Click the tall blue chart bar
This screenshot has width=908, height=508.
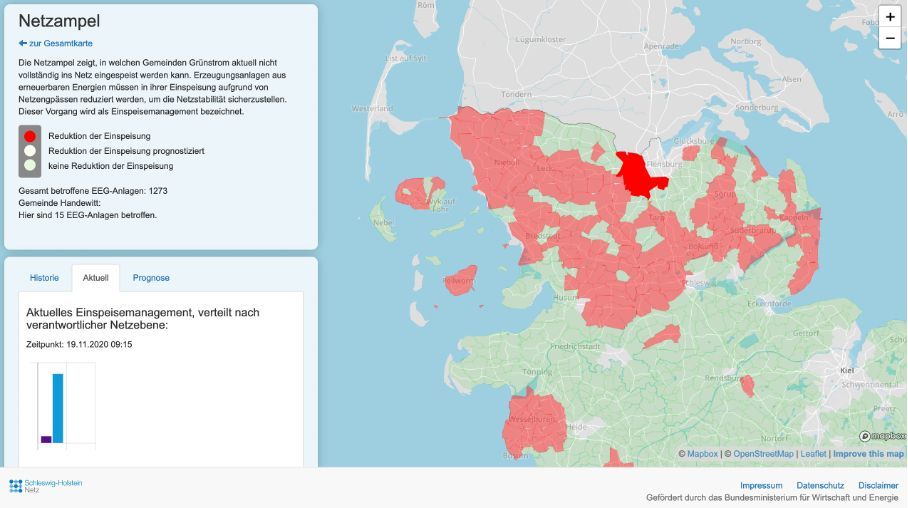pos(58,407)
